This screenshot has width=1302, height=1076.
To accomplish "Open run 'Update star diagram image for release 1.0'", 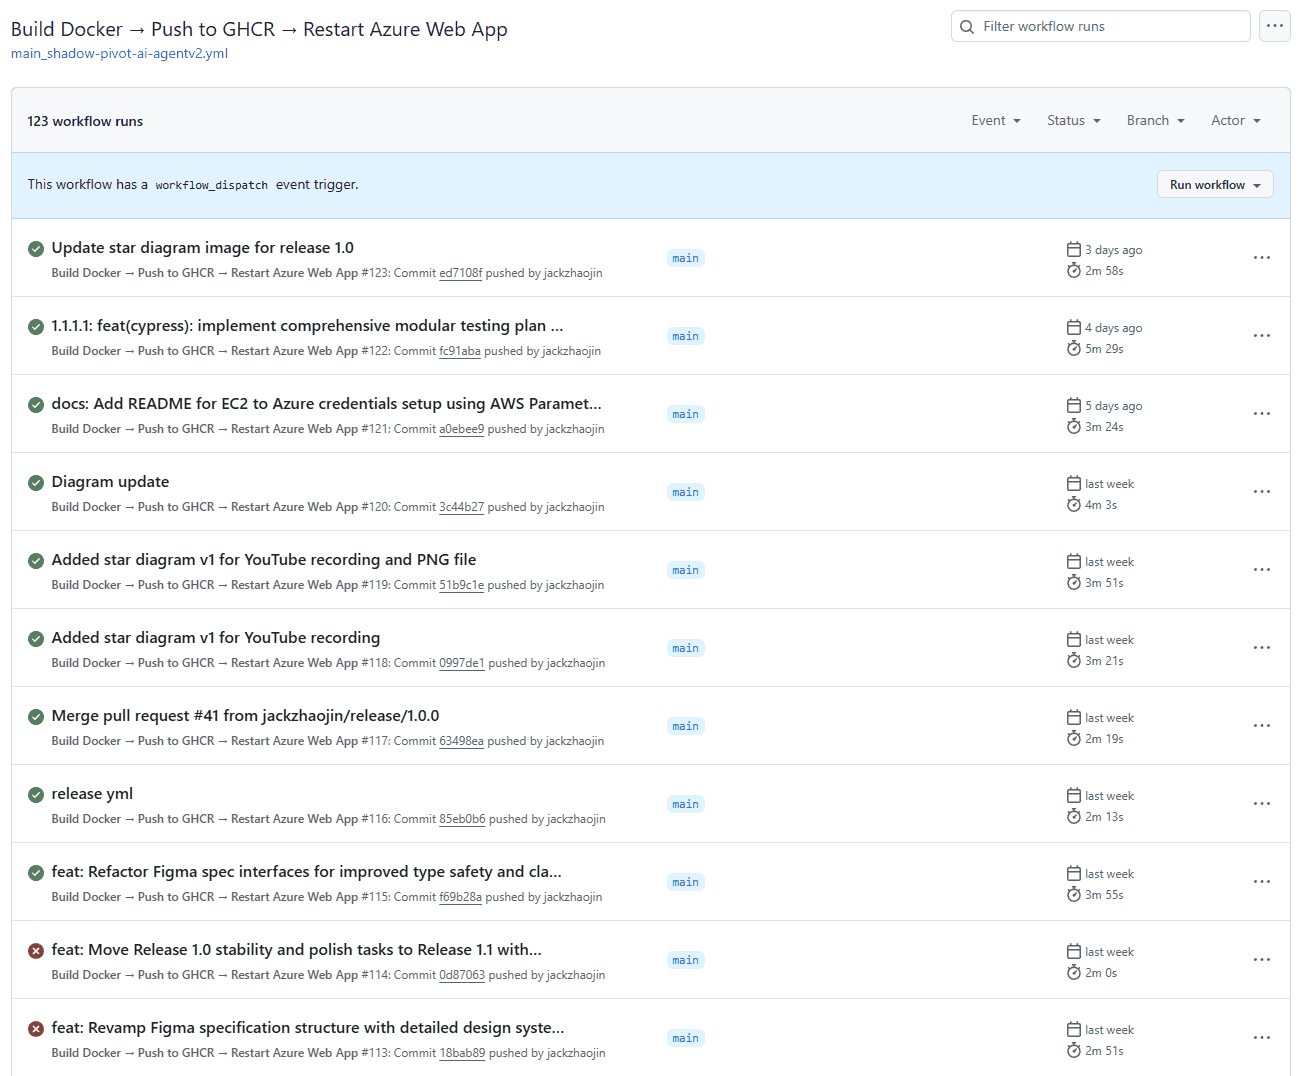I will pos(202,248).
